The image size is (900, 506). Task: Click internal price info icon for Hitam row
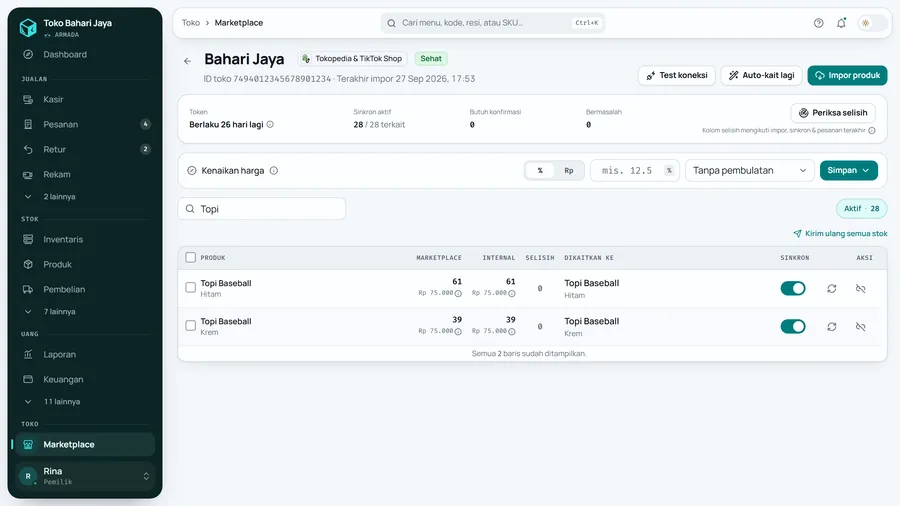pyautogui.click(x=511, y=293)
